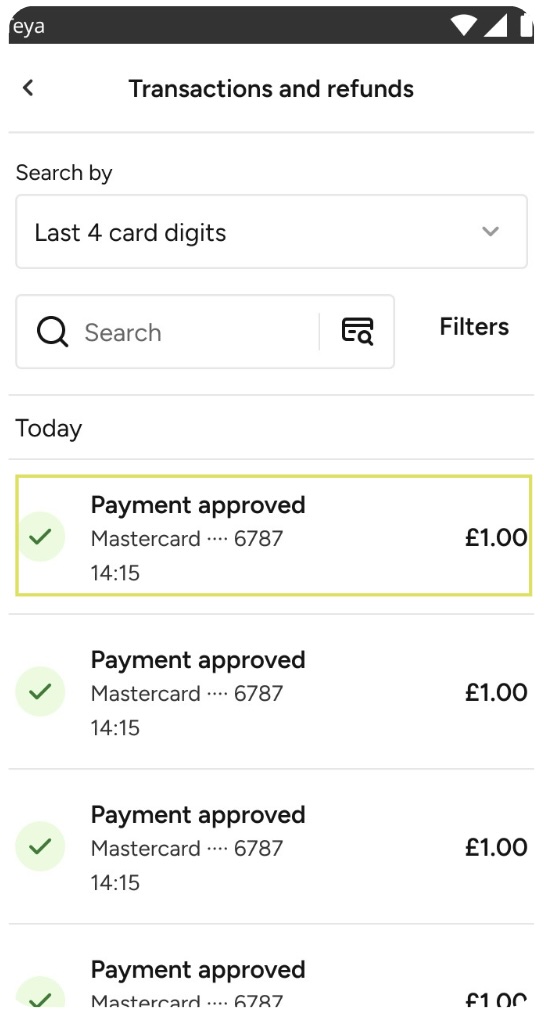Tap the checkmark icon of the first payment
Image resolution: width=544 pixels, height=1016 pixels.
40,537
